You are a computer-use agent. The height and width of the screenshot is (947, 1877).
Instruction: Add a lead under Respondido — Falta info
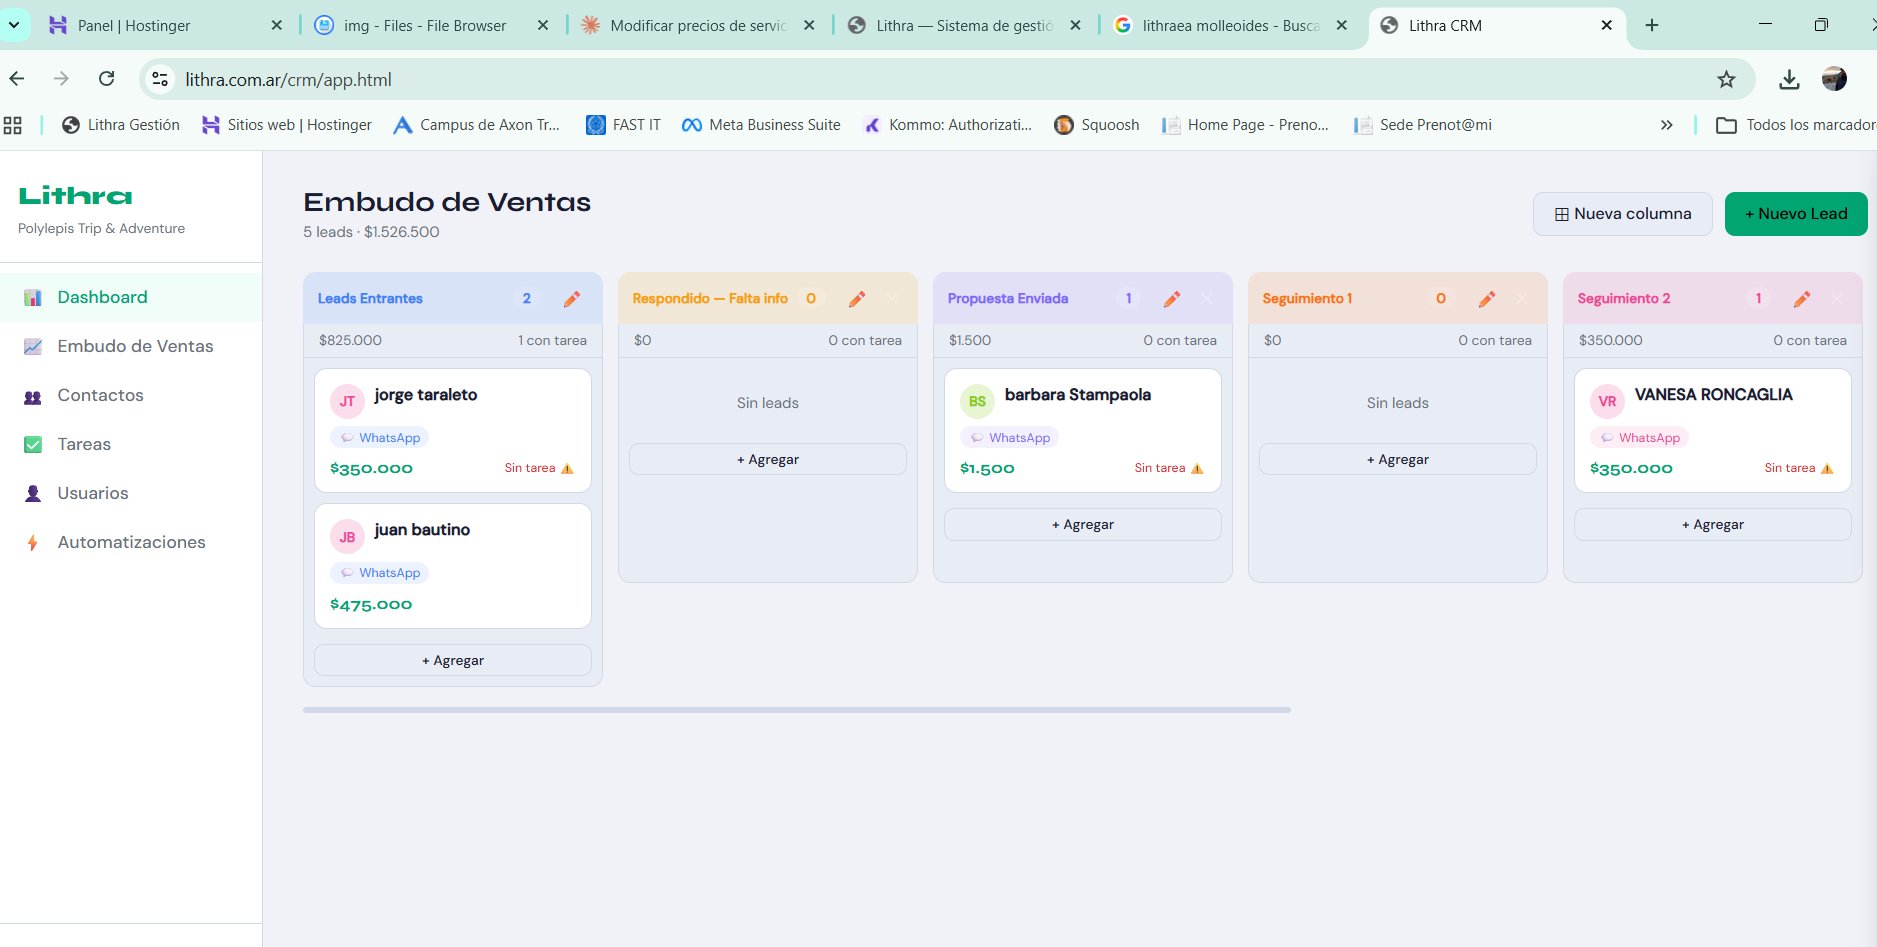click(768, 459)
